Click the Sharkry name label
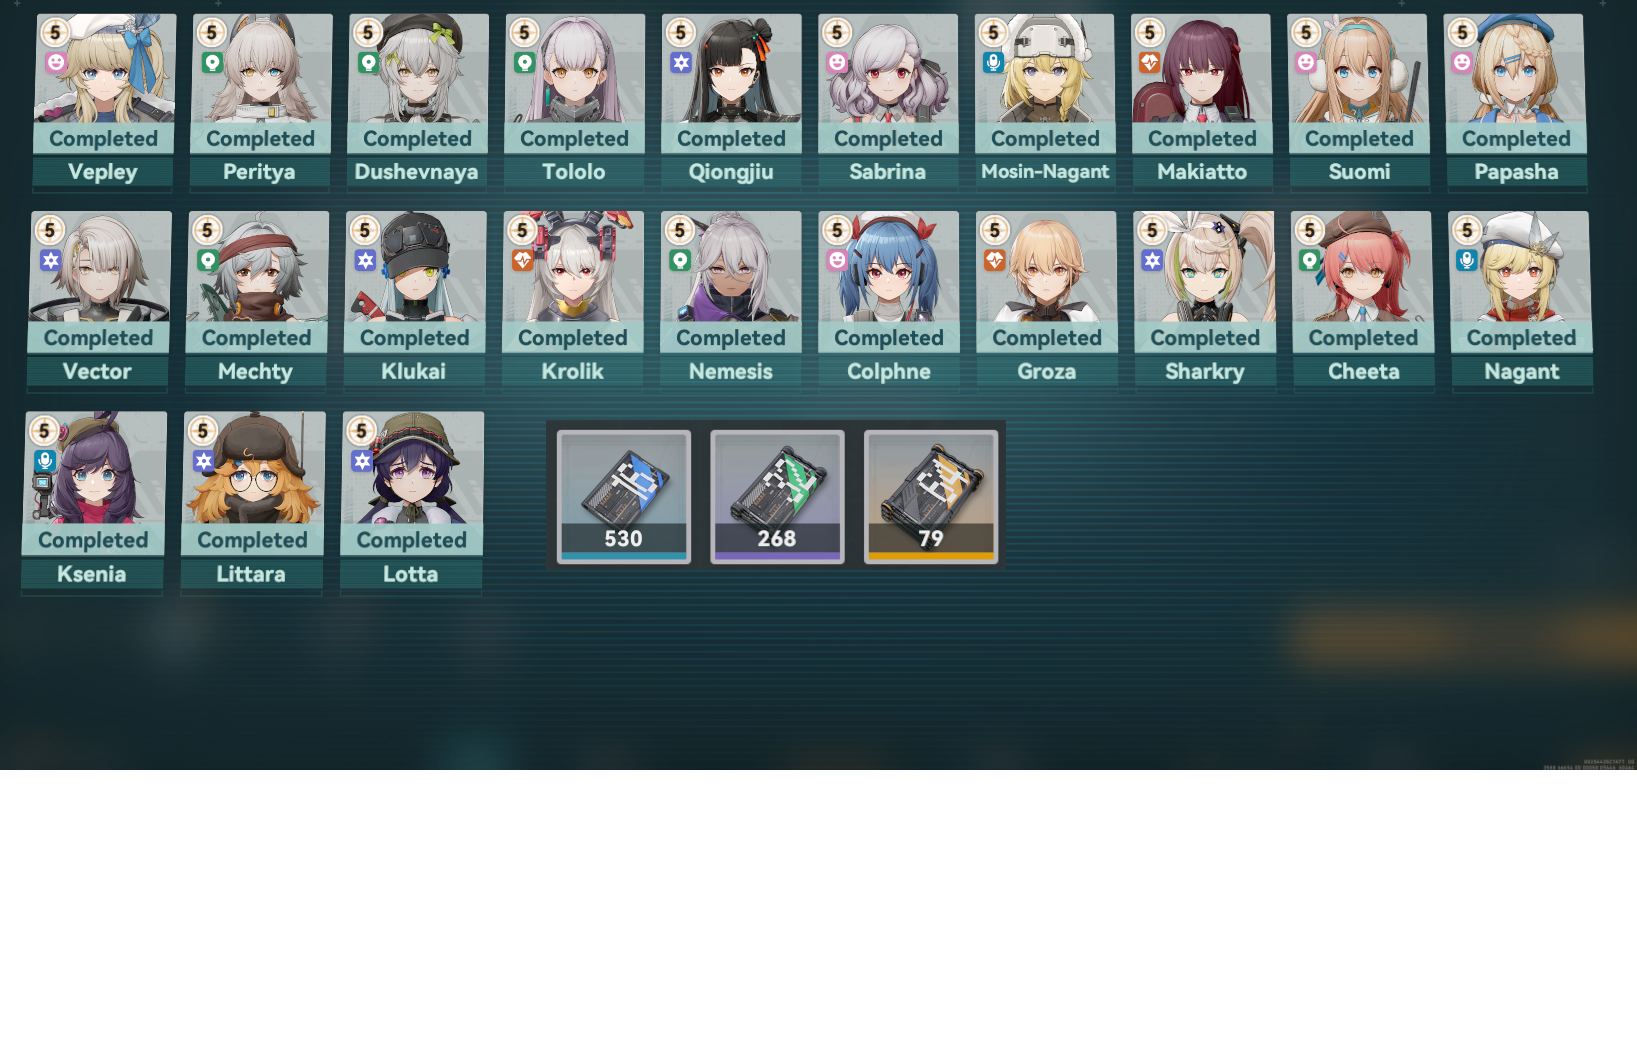This screenshot has width=1637, height=1057. 1205,372
